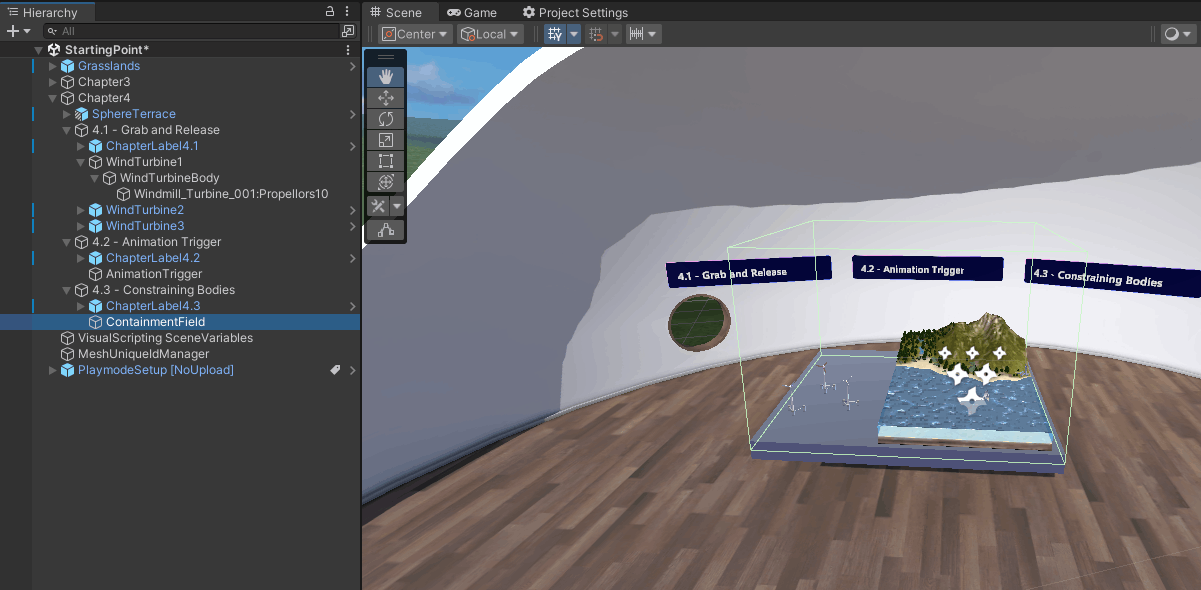The height and width of the screenshot is (590, 1201).
Task: Click the SphereTerrace prefab variant icon
Action: coord(82,114)
